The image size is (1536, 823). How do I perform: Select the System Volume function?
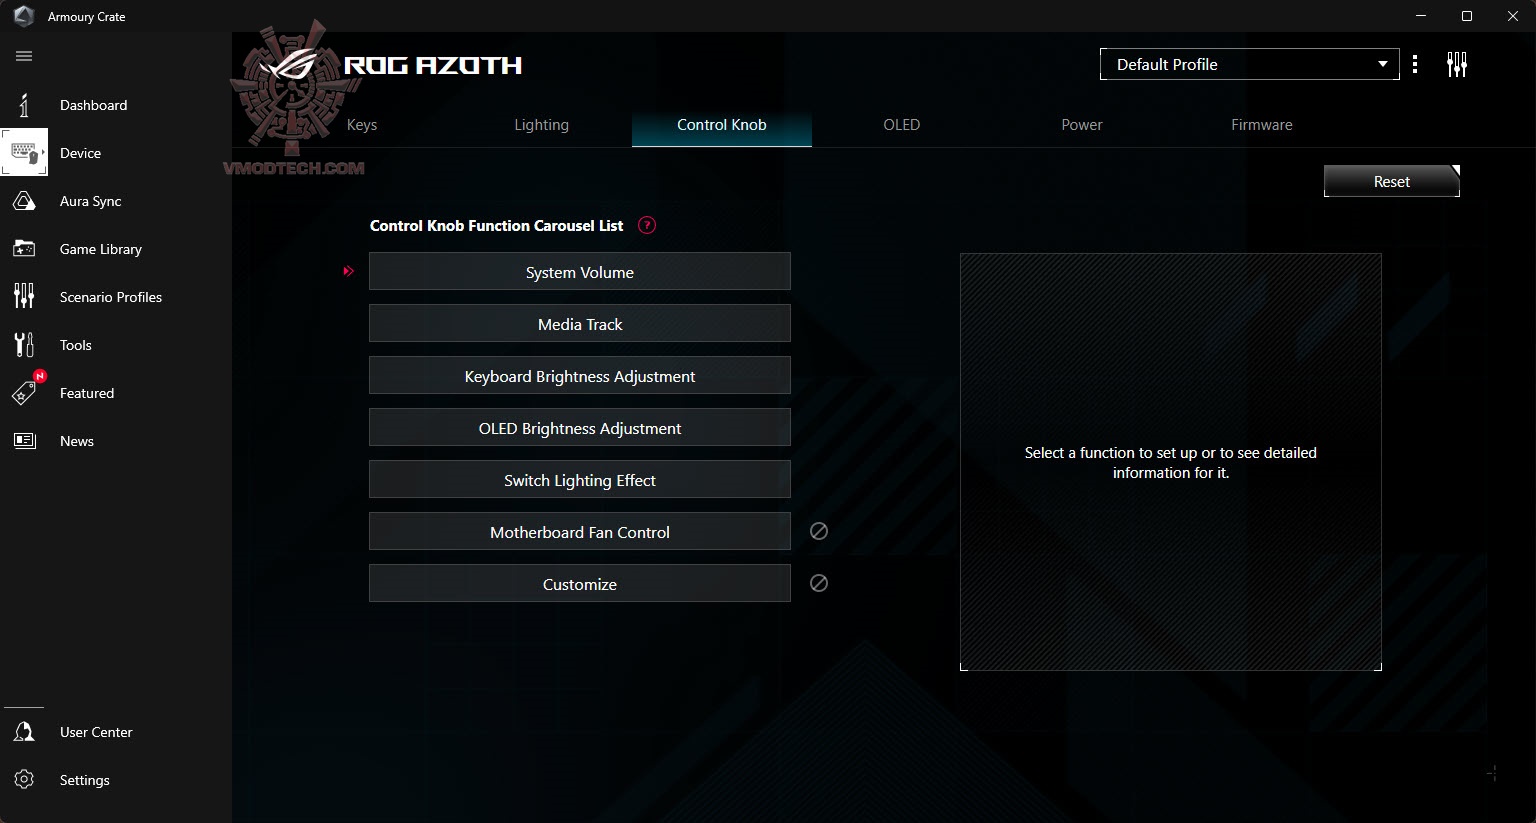click(x=580, y=272)
